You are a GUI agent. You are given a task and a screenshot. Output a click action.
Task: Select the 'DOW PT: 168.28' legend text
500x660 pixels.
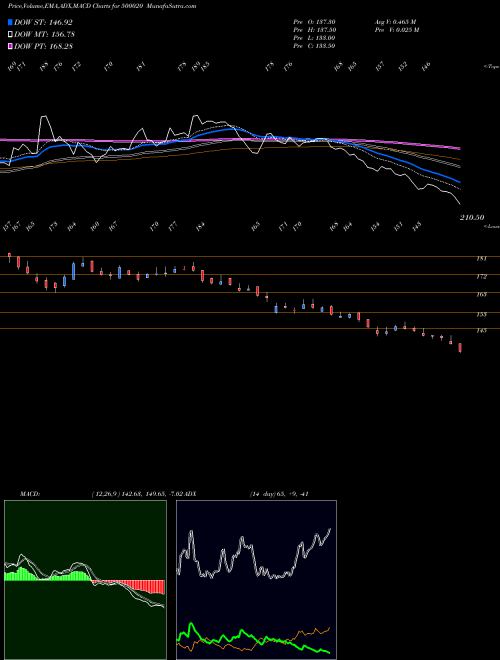[43, 46]
